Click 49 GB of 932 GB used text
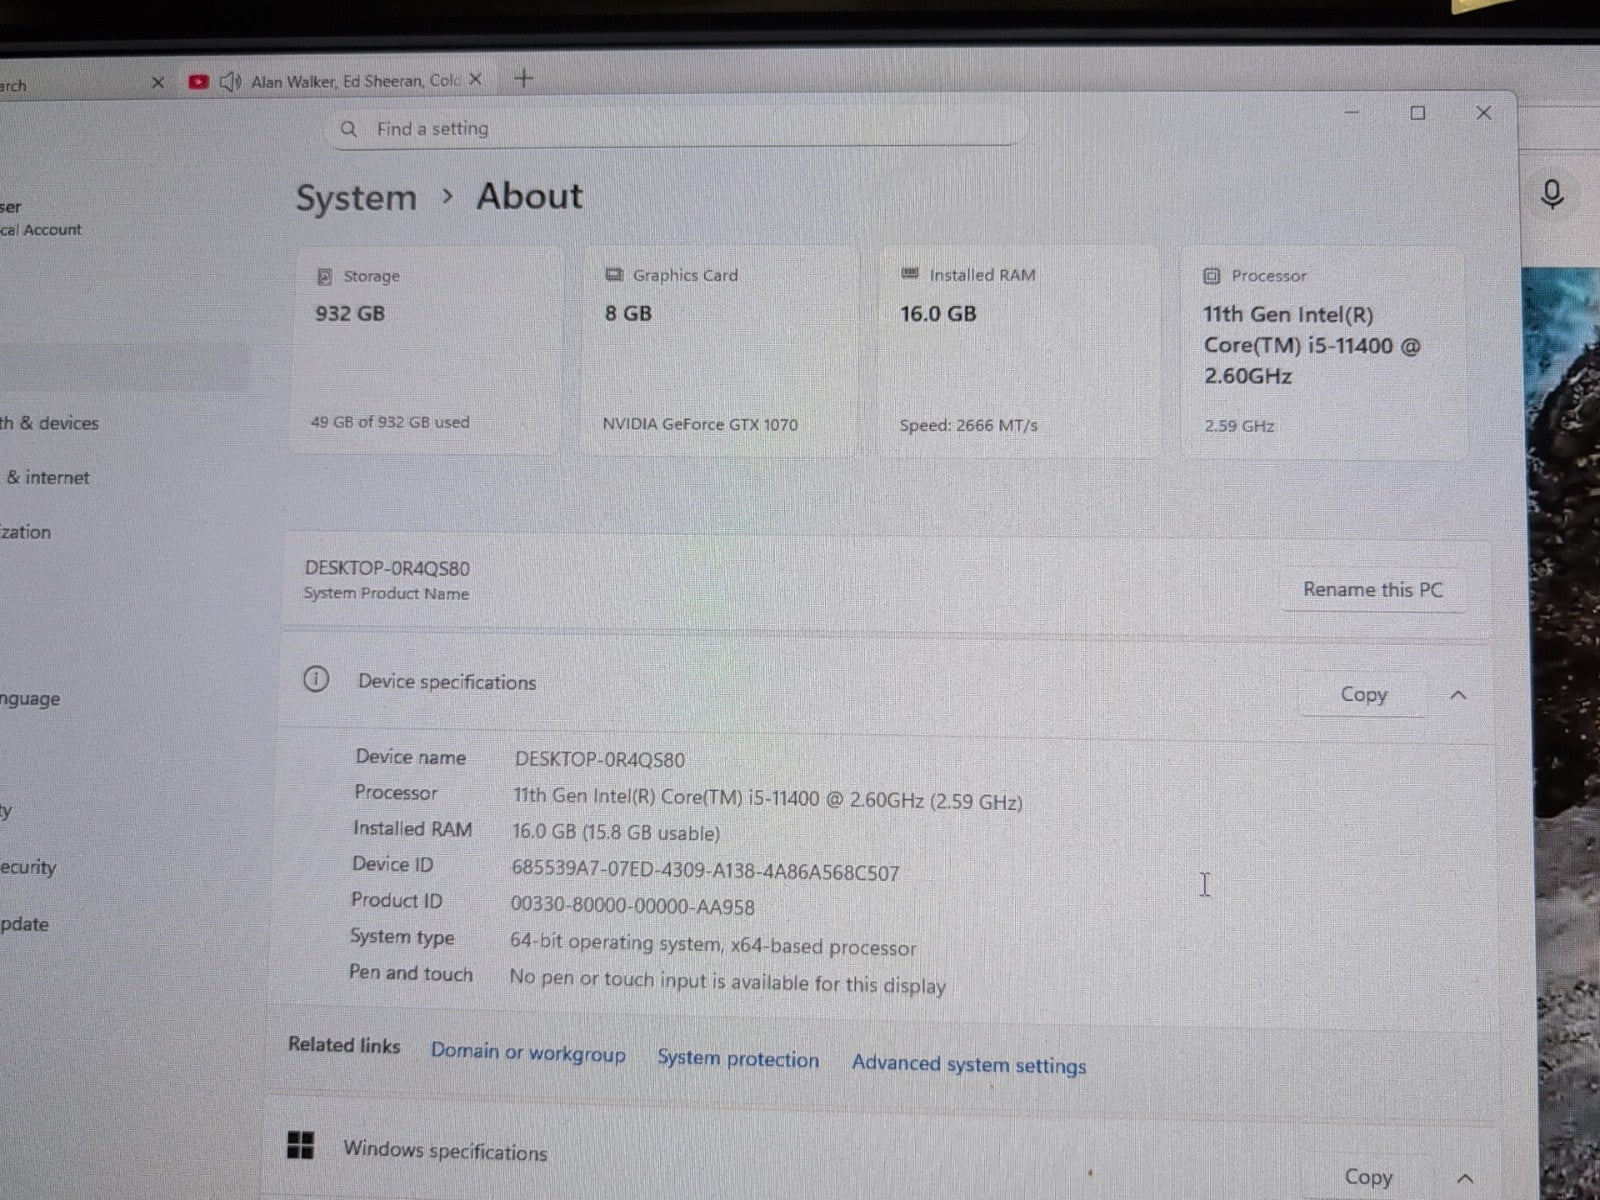 pyautogui.click(x=389, y=422)
